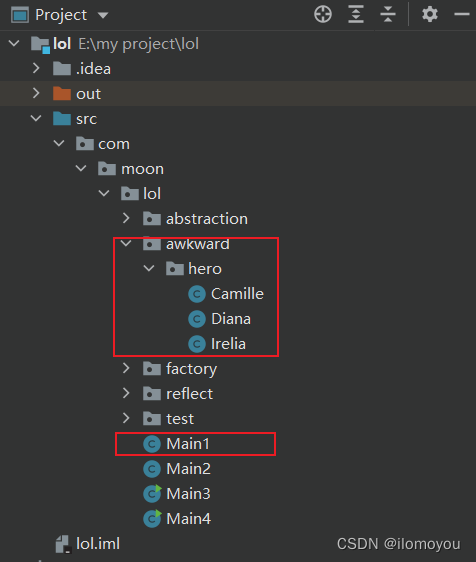Viewport: 476px width, 562px height.
Task: Click the Collapse All toolbar icon
Action: point(388,15)
